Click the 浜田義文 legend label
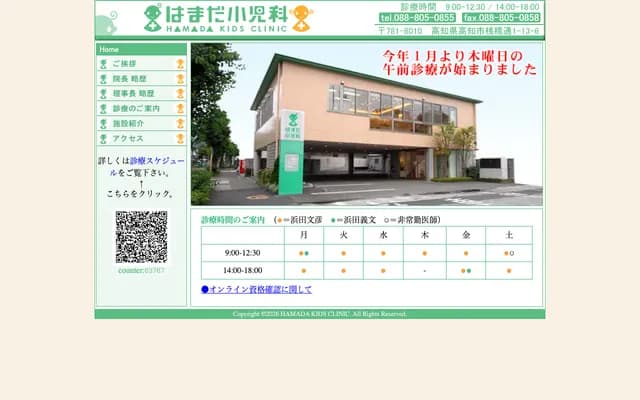 (x=360, y=220)
